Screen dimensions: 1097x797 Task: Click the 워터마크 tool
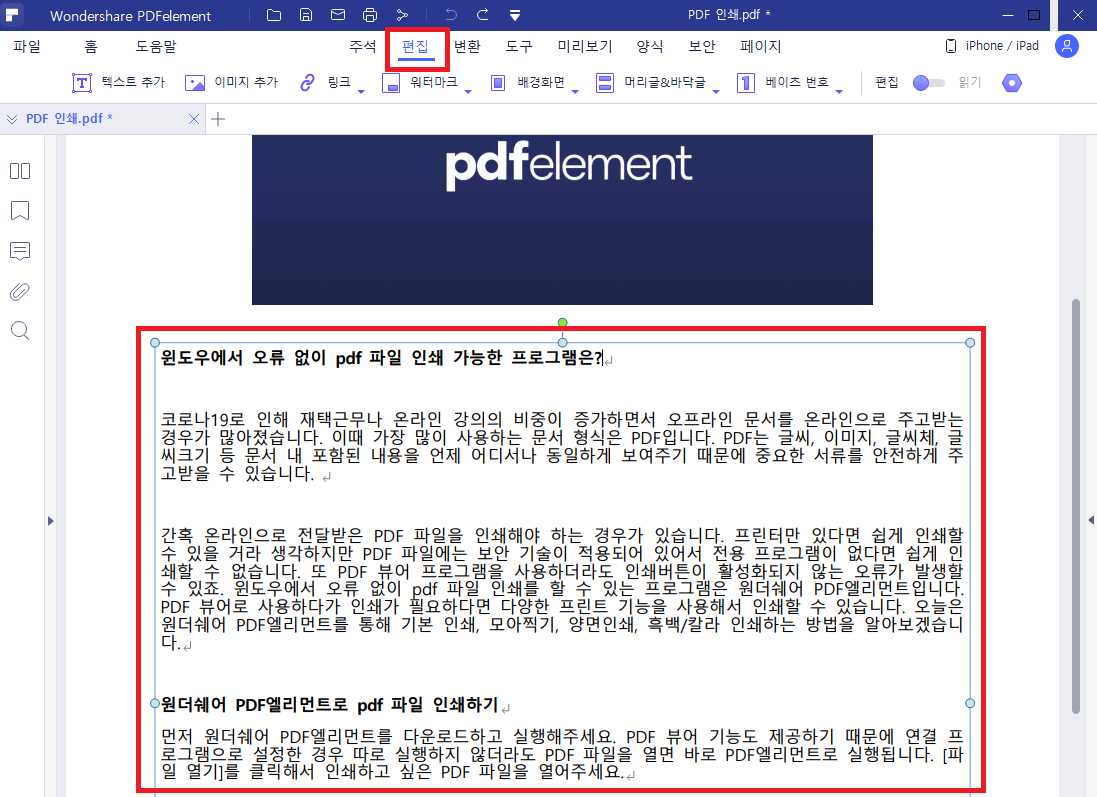pyautogui.click(x=419, y=83)
